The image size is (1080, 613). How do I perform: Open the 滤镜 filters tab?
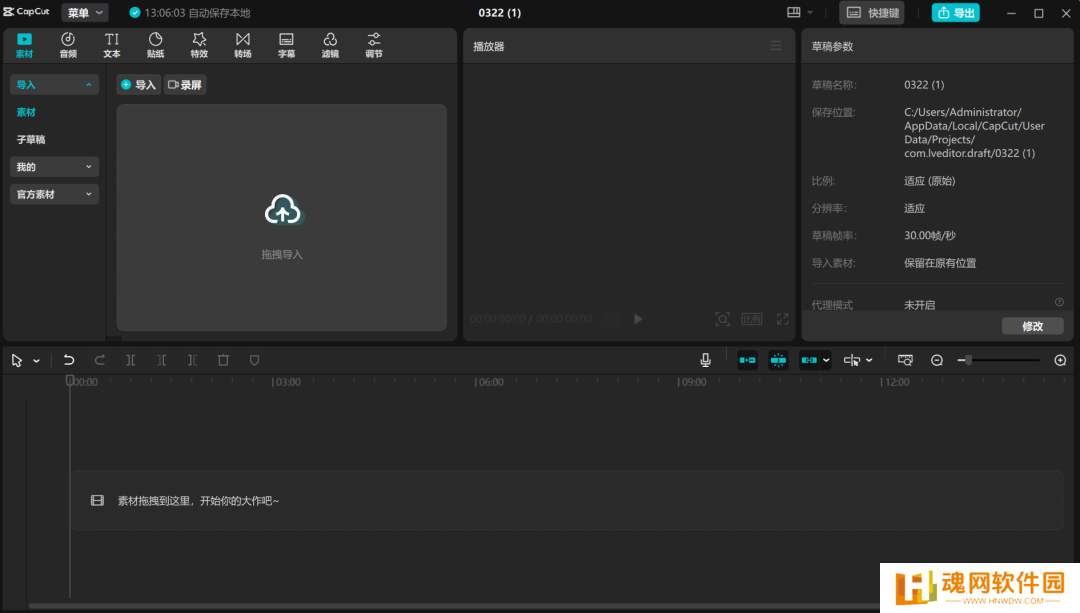pyautogui.click(x=330, y=45)
